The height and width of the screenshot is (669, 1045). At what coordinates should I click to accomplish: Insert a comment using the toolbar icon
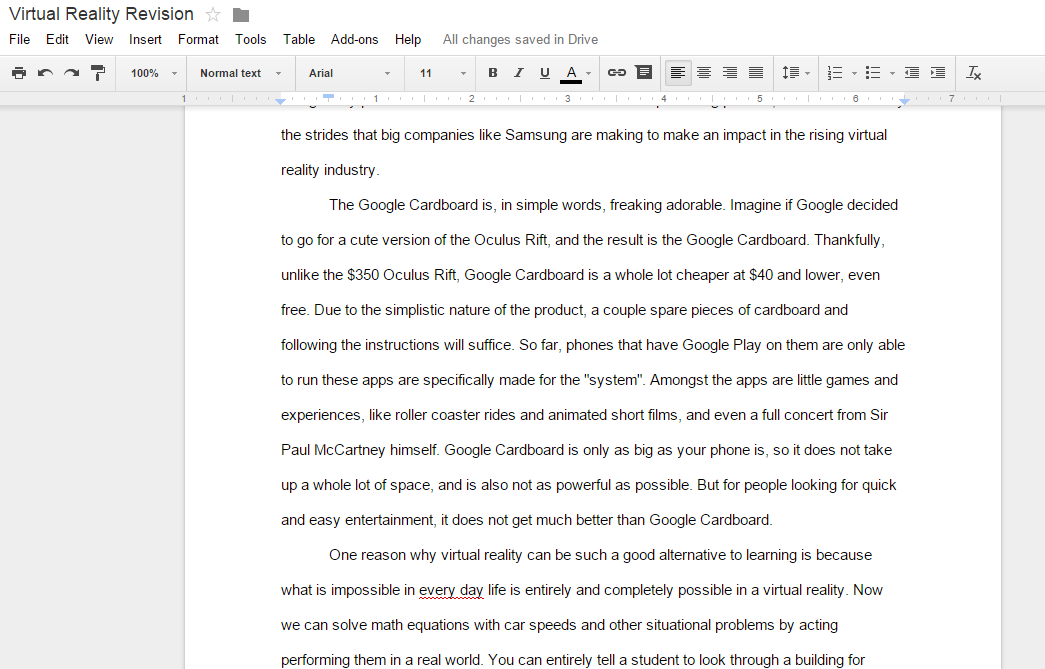pyautogui.click(x=644, y=73)
